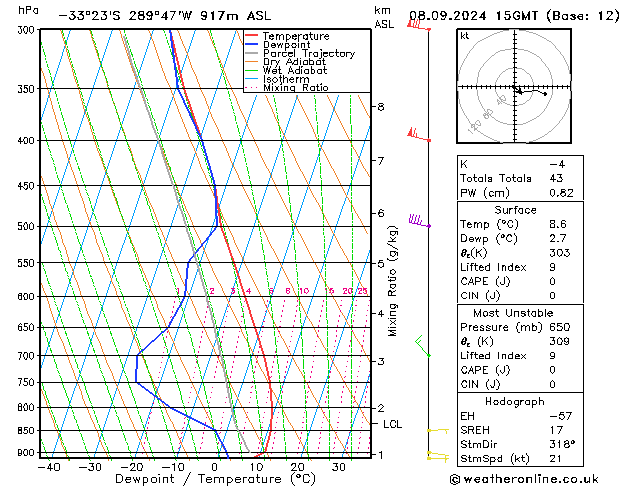629x486 pixels.
Task: Click the weatheronline.co.uk copyright link
Action: 524,479
